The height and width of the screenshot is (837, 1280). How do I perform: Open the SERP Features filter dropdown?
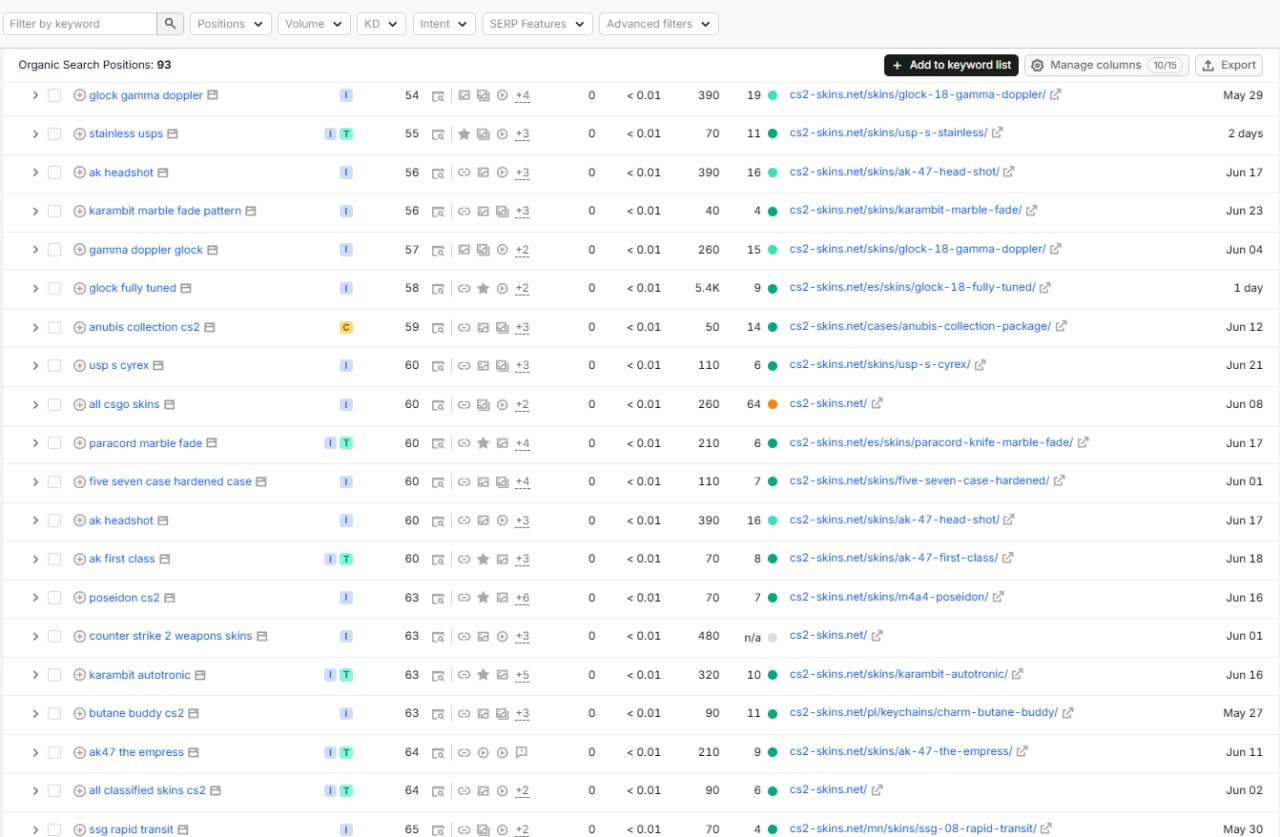coord(537,24)
